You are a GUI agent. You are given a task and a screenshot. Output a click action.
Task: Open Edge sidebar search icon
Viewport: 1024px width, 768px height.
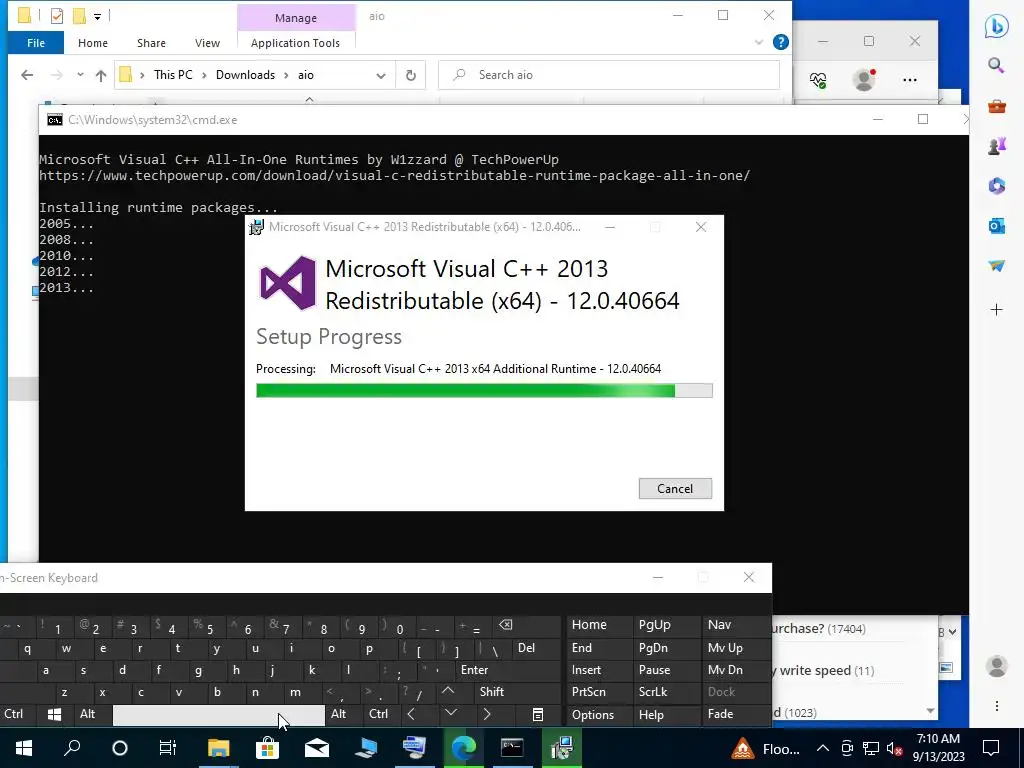pyautogui.click(x=997, y=65)
